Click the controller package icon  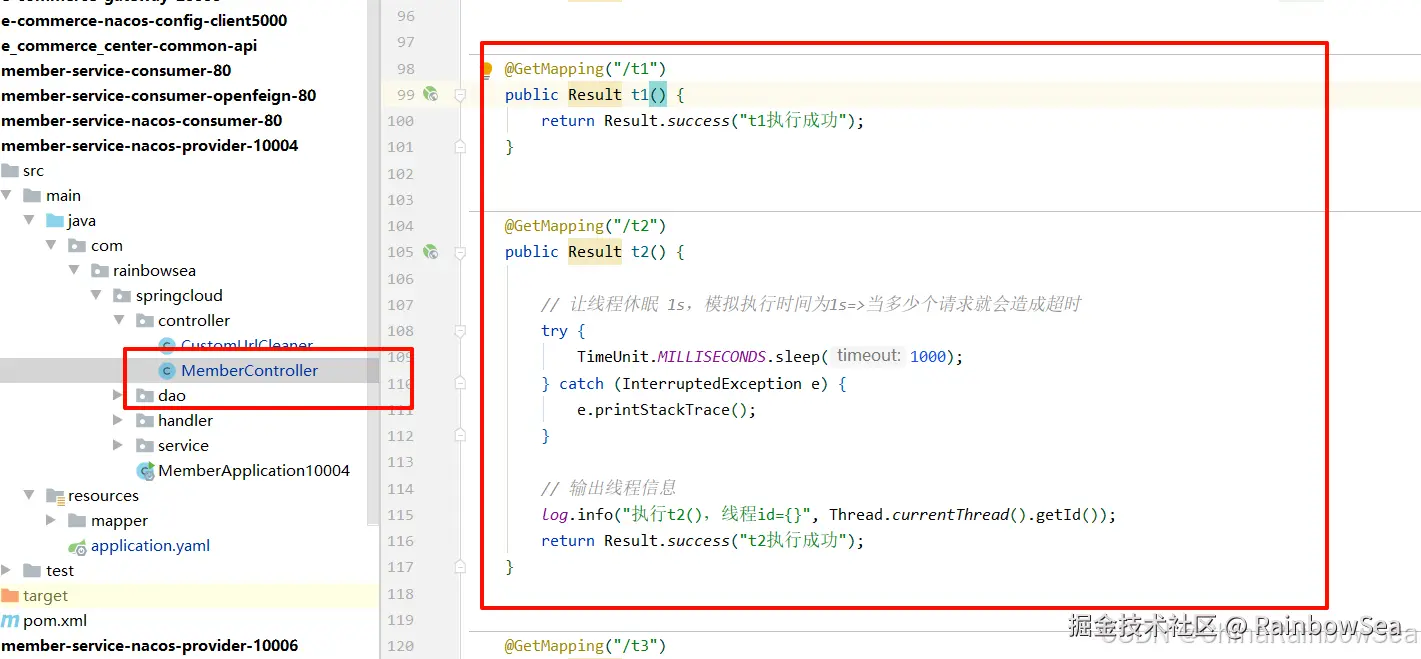click(145, 321)
